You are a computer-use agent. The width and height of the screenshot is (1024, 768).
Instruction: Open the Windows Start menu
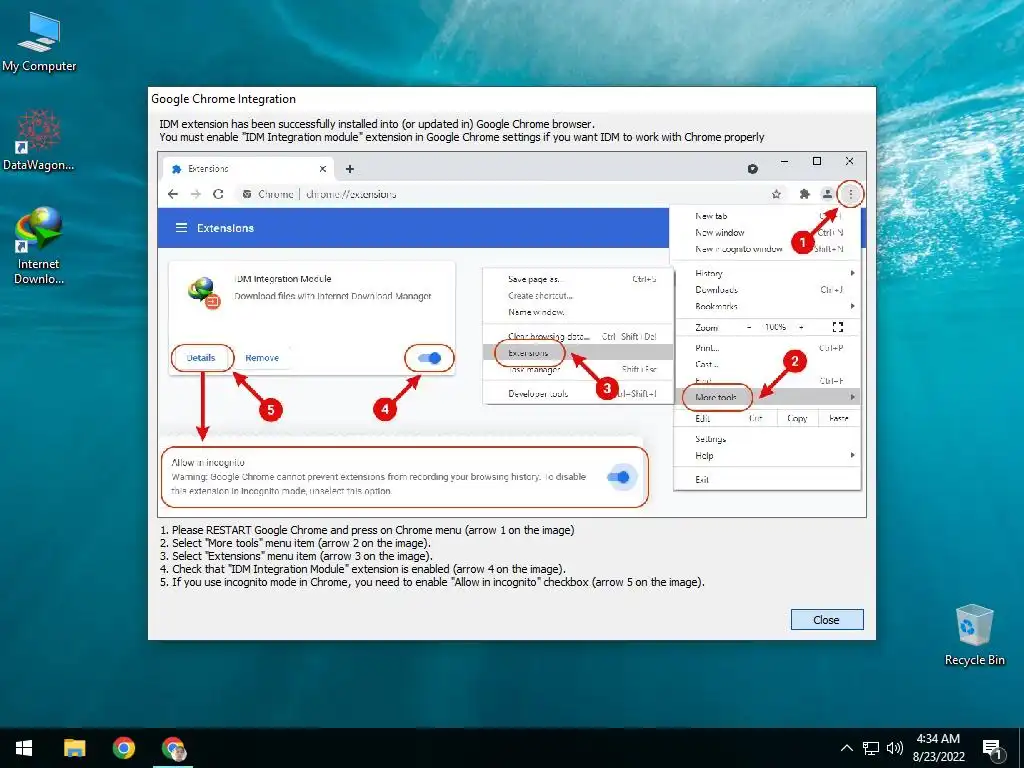coord(24,748)
